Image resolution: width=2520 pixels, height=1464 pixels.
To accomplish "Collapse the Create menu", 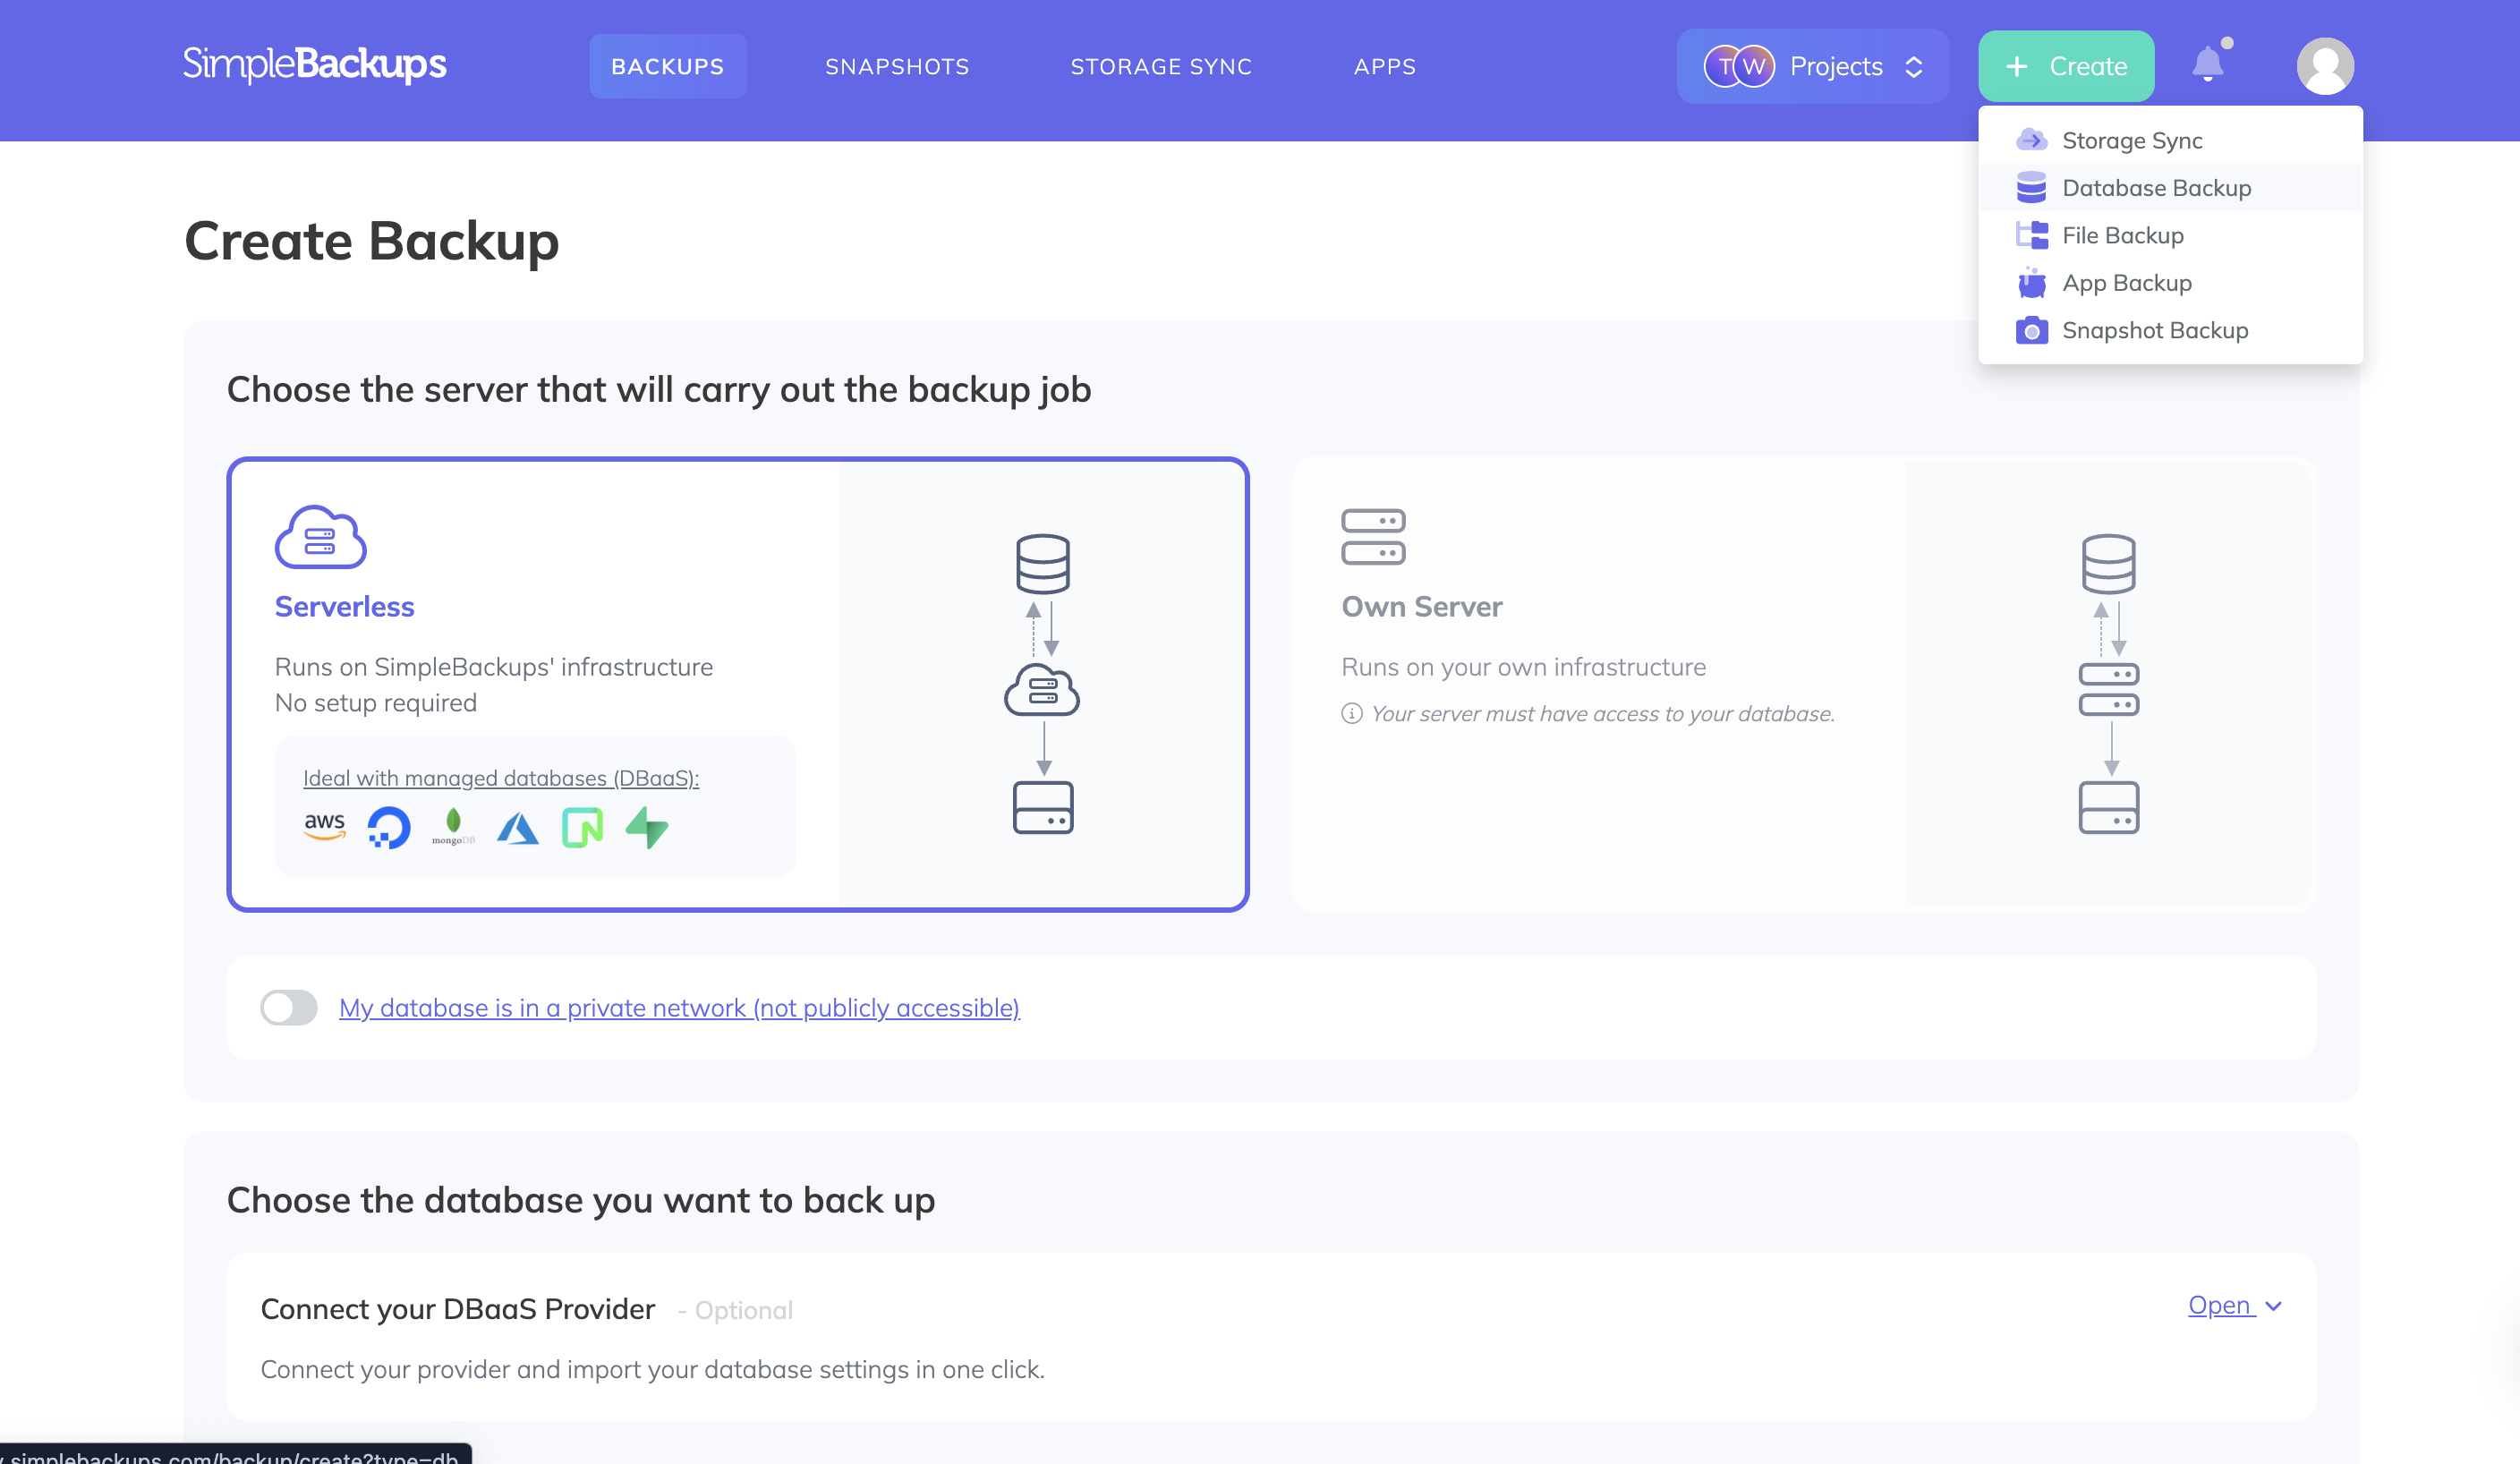I will (x=2066, y=65).
